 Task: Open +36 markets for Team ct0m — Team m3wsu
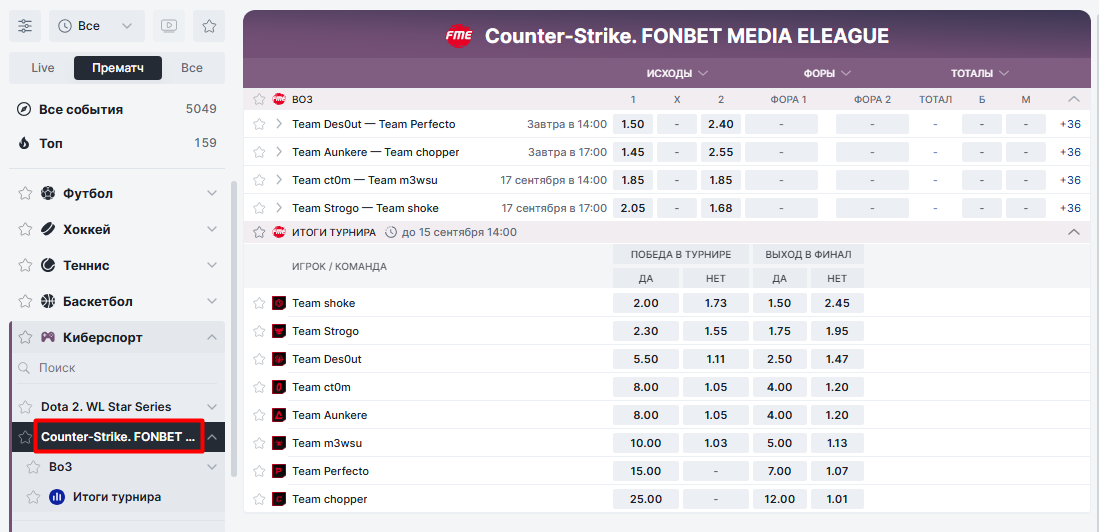click(x=1070, y=180)
